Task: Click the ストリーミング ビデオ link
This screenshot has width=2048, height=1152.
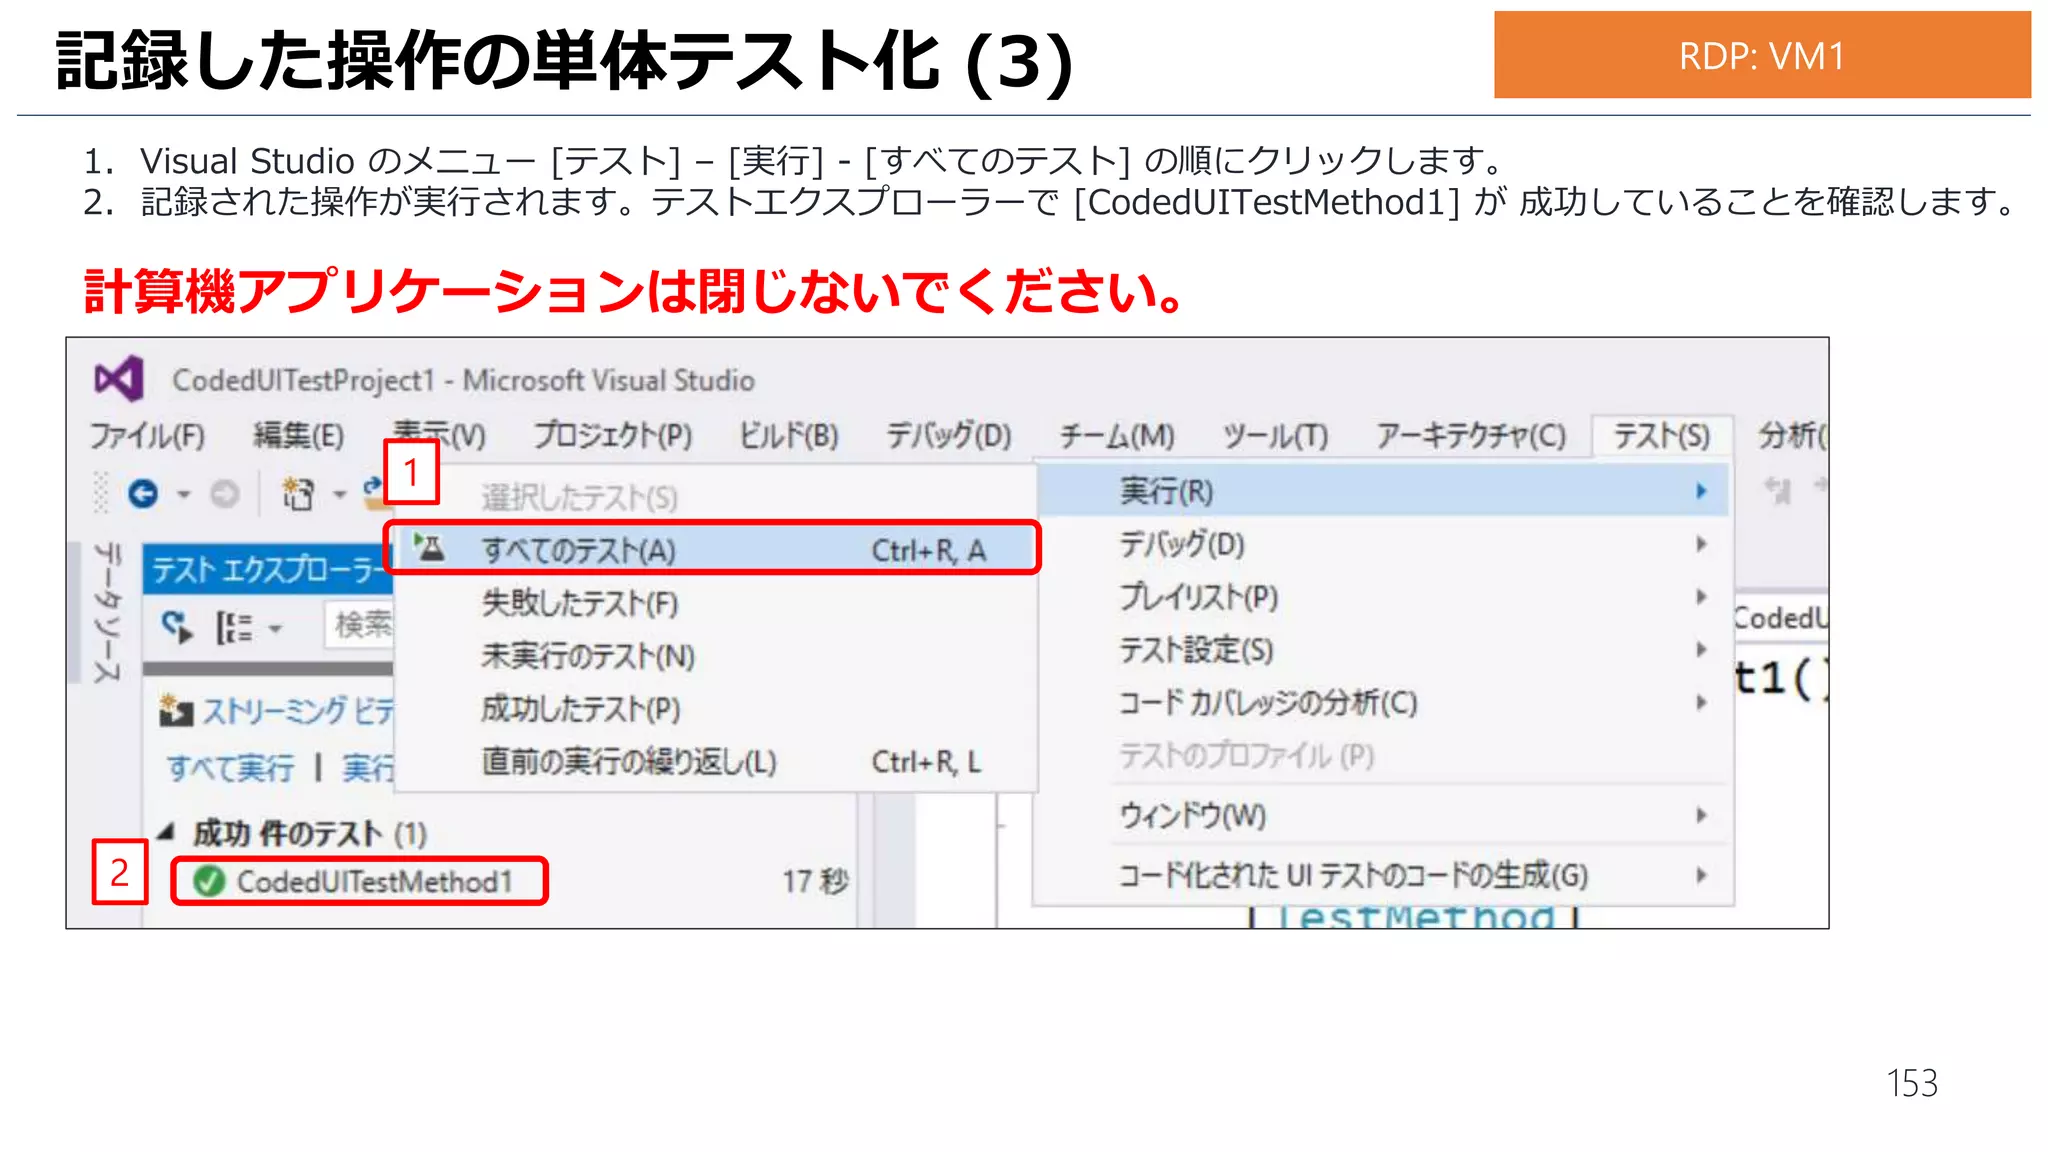Action: tap(298, 711)
